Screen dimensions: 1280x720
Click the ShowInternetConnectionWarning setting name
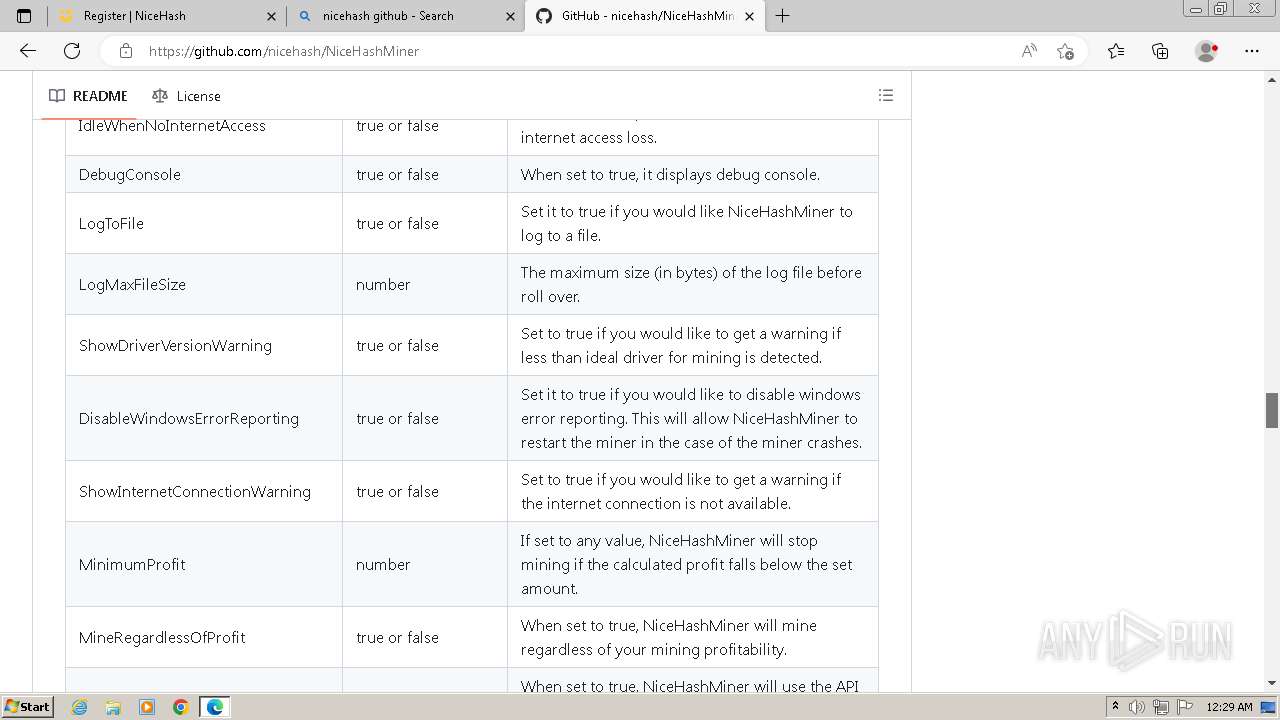(x=195, y=491)
